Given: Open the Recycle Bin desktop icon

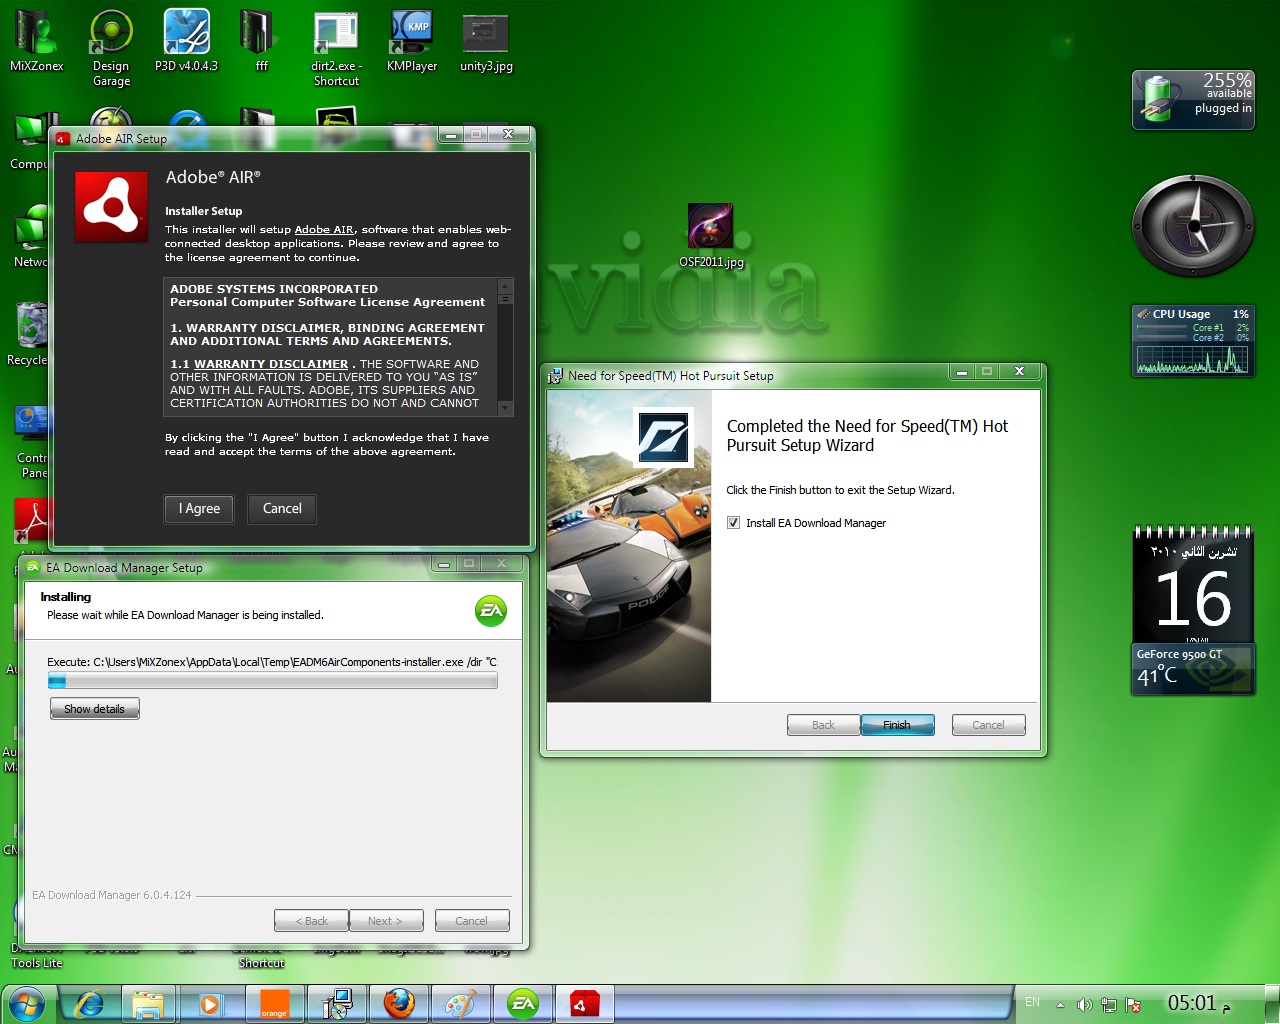Looking at the screenshot, I should point(30,333).
